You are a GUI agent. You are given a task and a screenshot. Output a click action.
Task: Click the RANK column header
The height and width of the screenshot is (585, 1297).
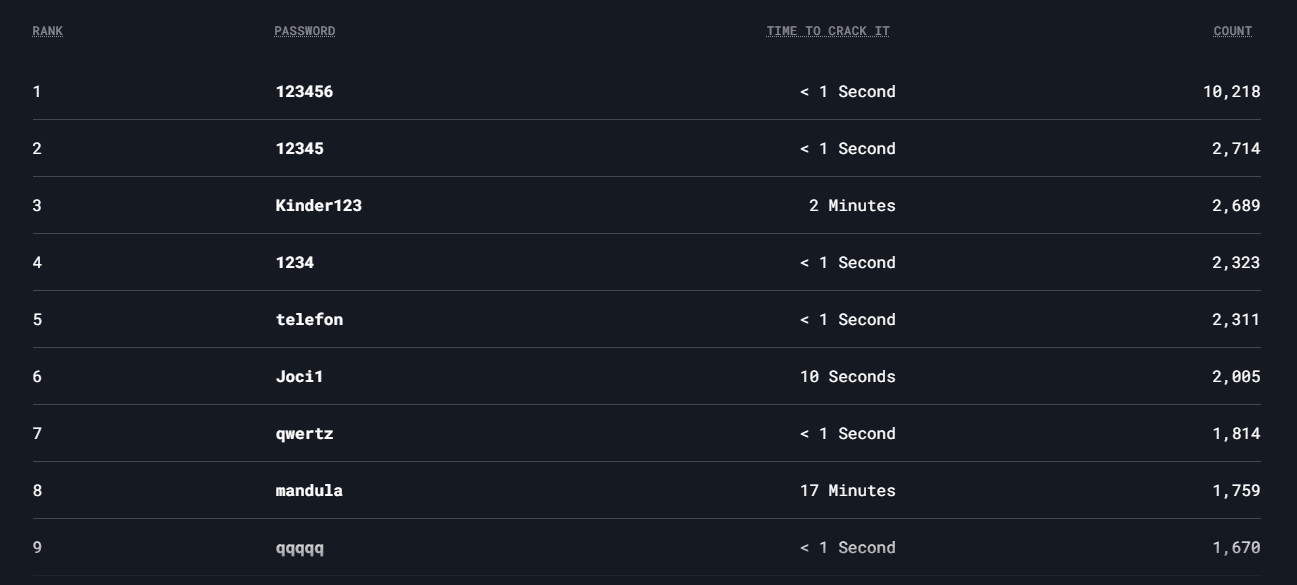coord(47,31)
